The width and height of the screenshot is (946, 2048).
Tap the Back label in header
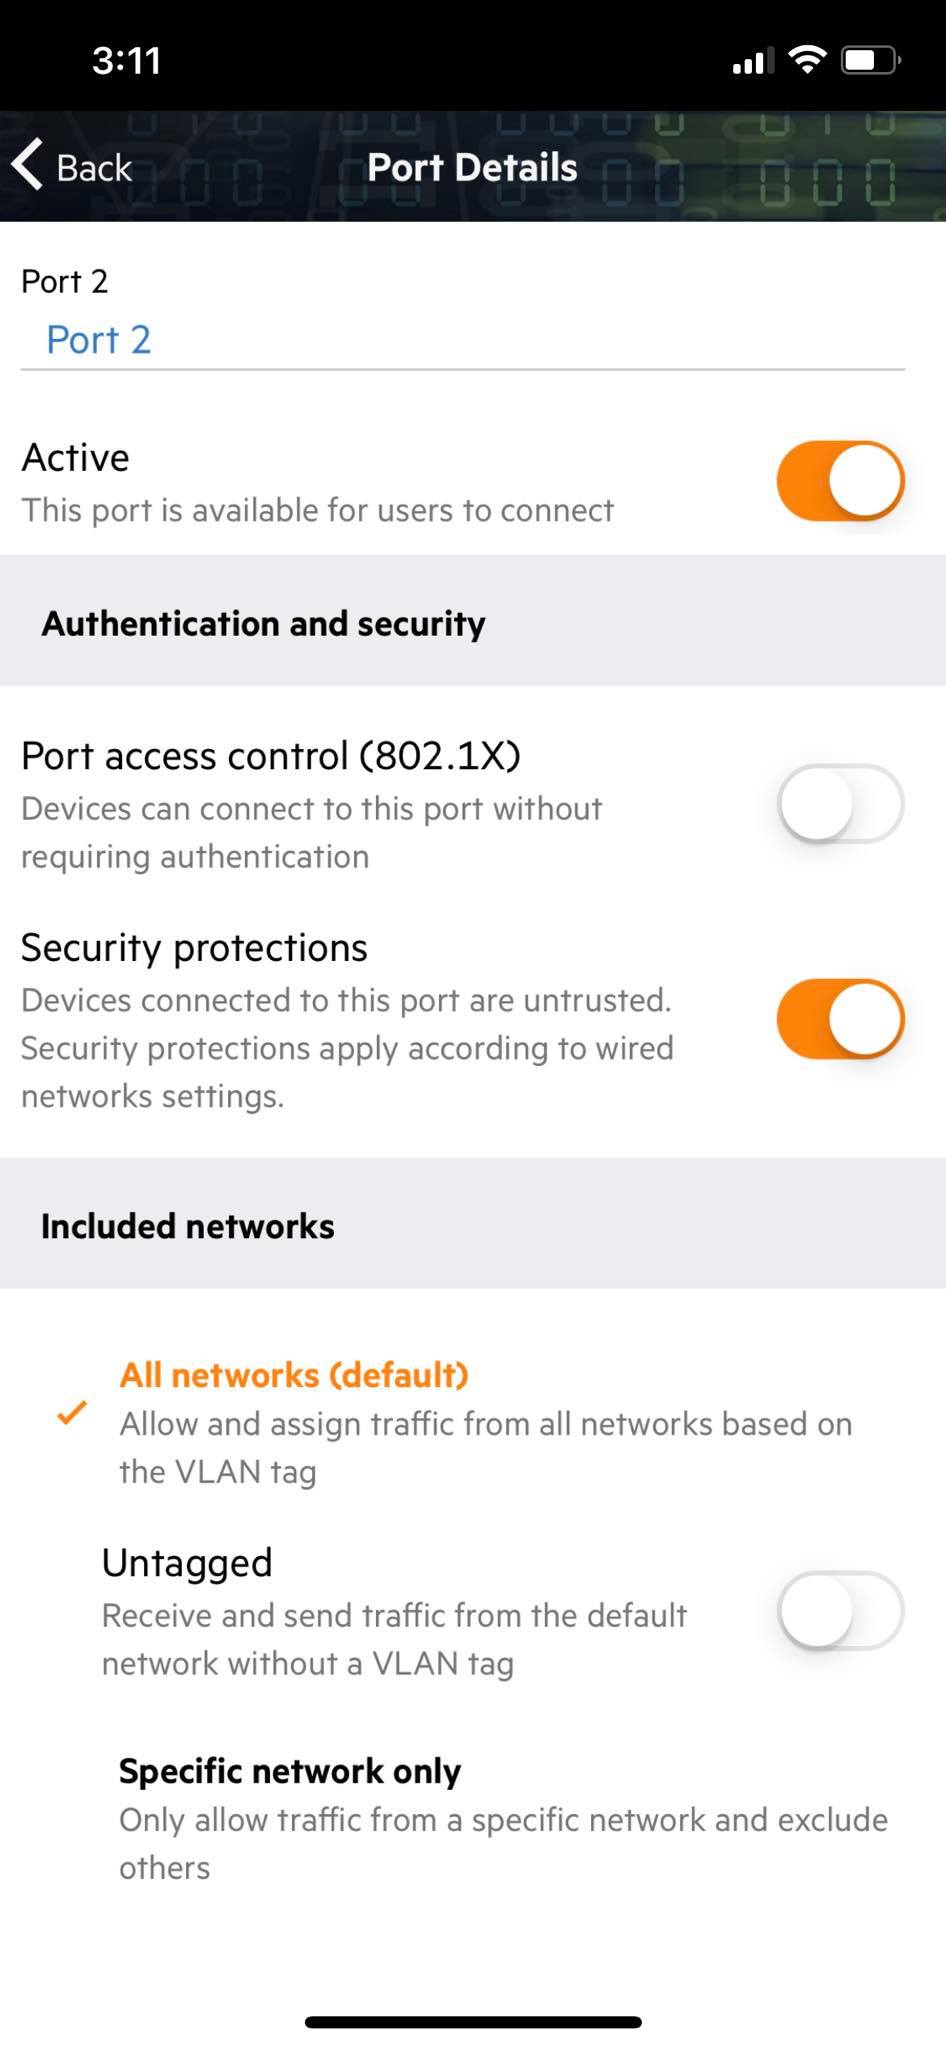click(x=94, y=168)
